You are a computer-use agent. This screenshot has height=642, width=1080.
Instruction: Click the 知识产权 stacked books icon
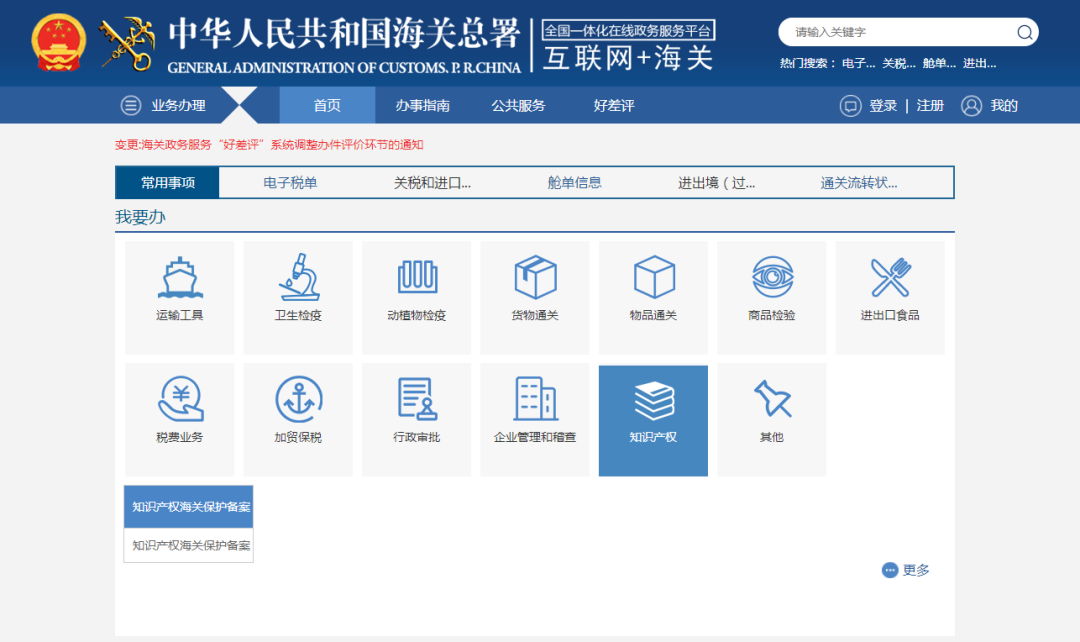[653, 405]
